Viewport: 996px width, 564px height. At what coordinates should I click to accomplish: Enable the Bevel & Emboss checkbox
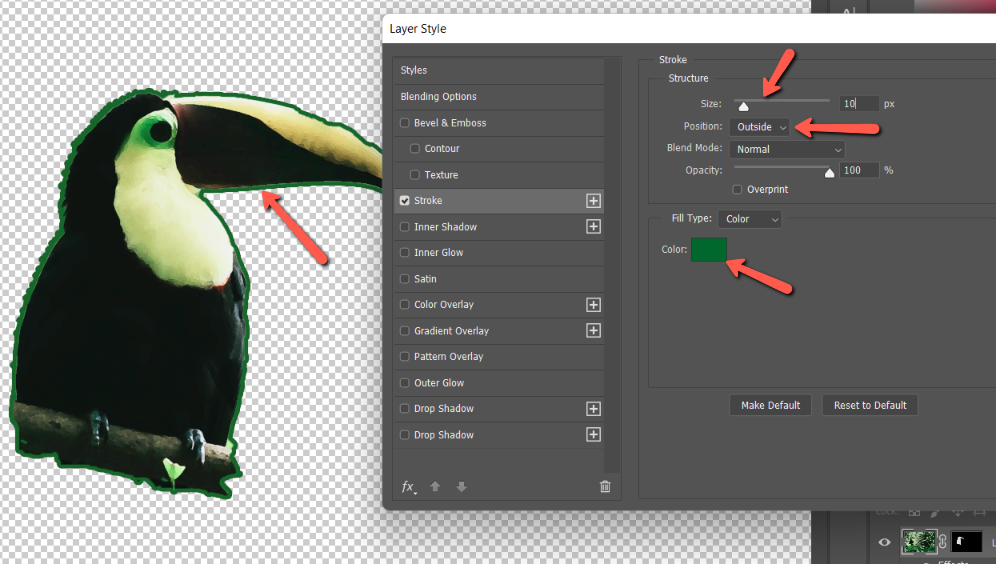(405, 123)
